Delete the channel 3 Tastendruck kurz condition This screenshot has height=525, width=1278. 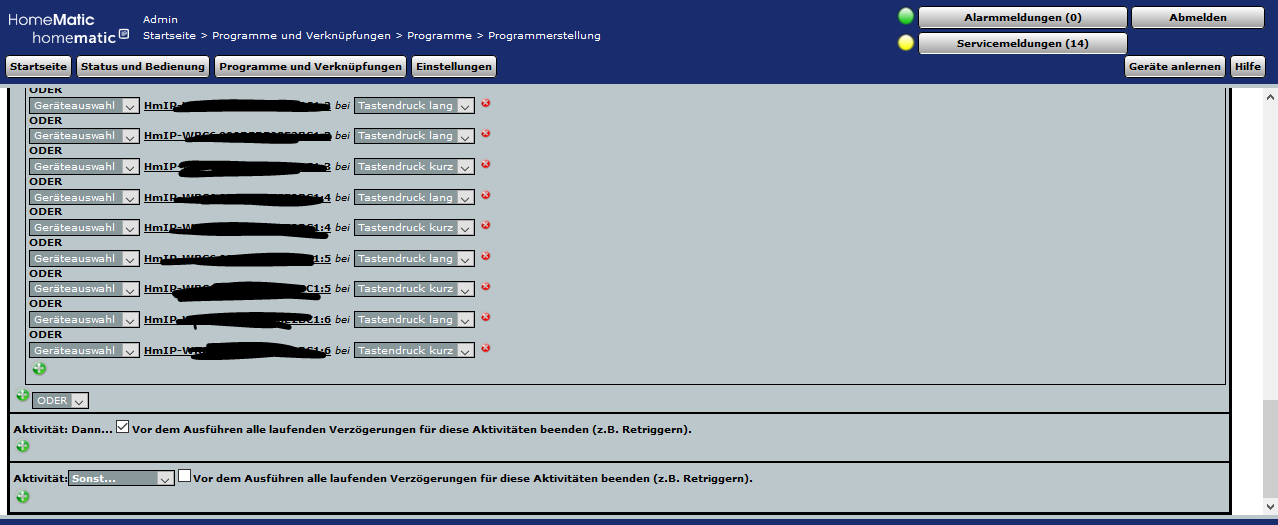pos(486,164)
